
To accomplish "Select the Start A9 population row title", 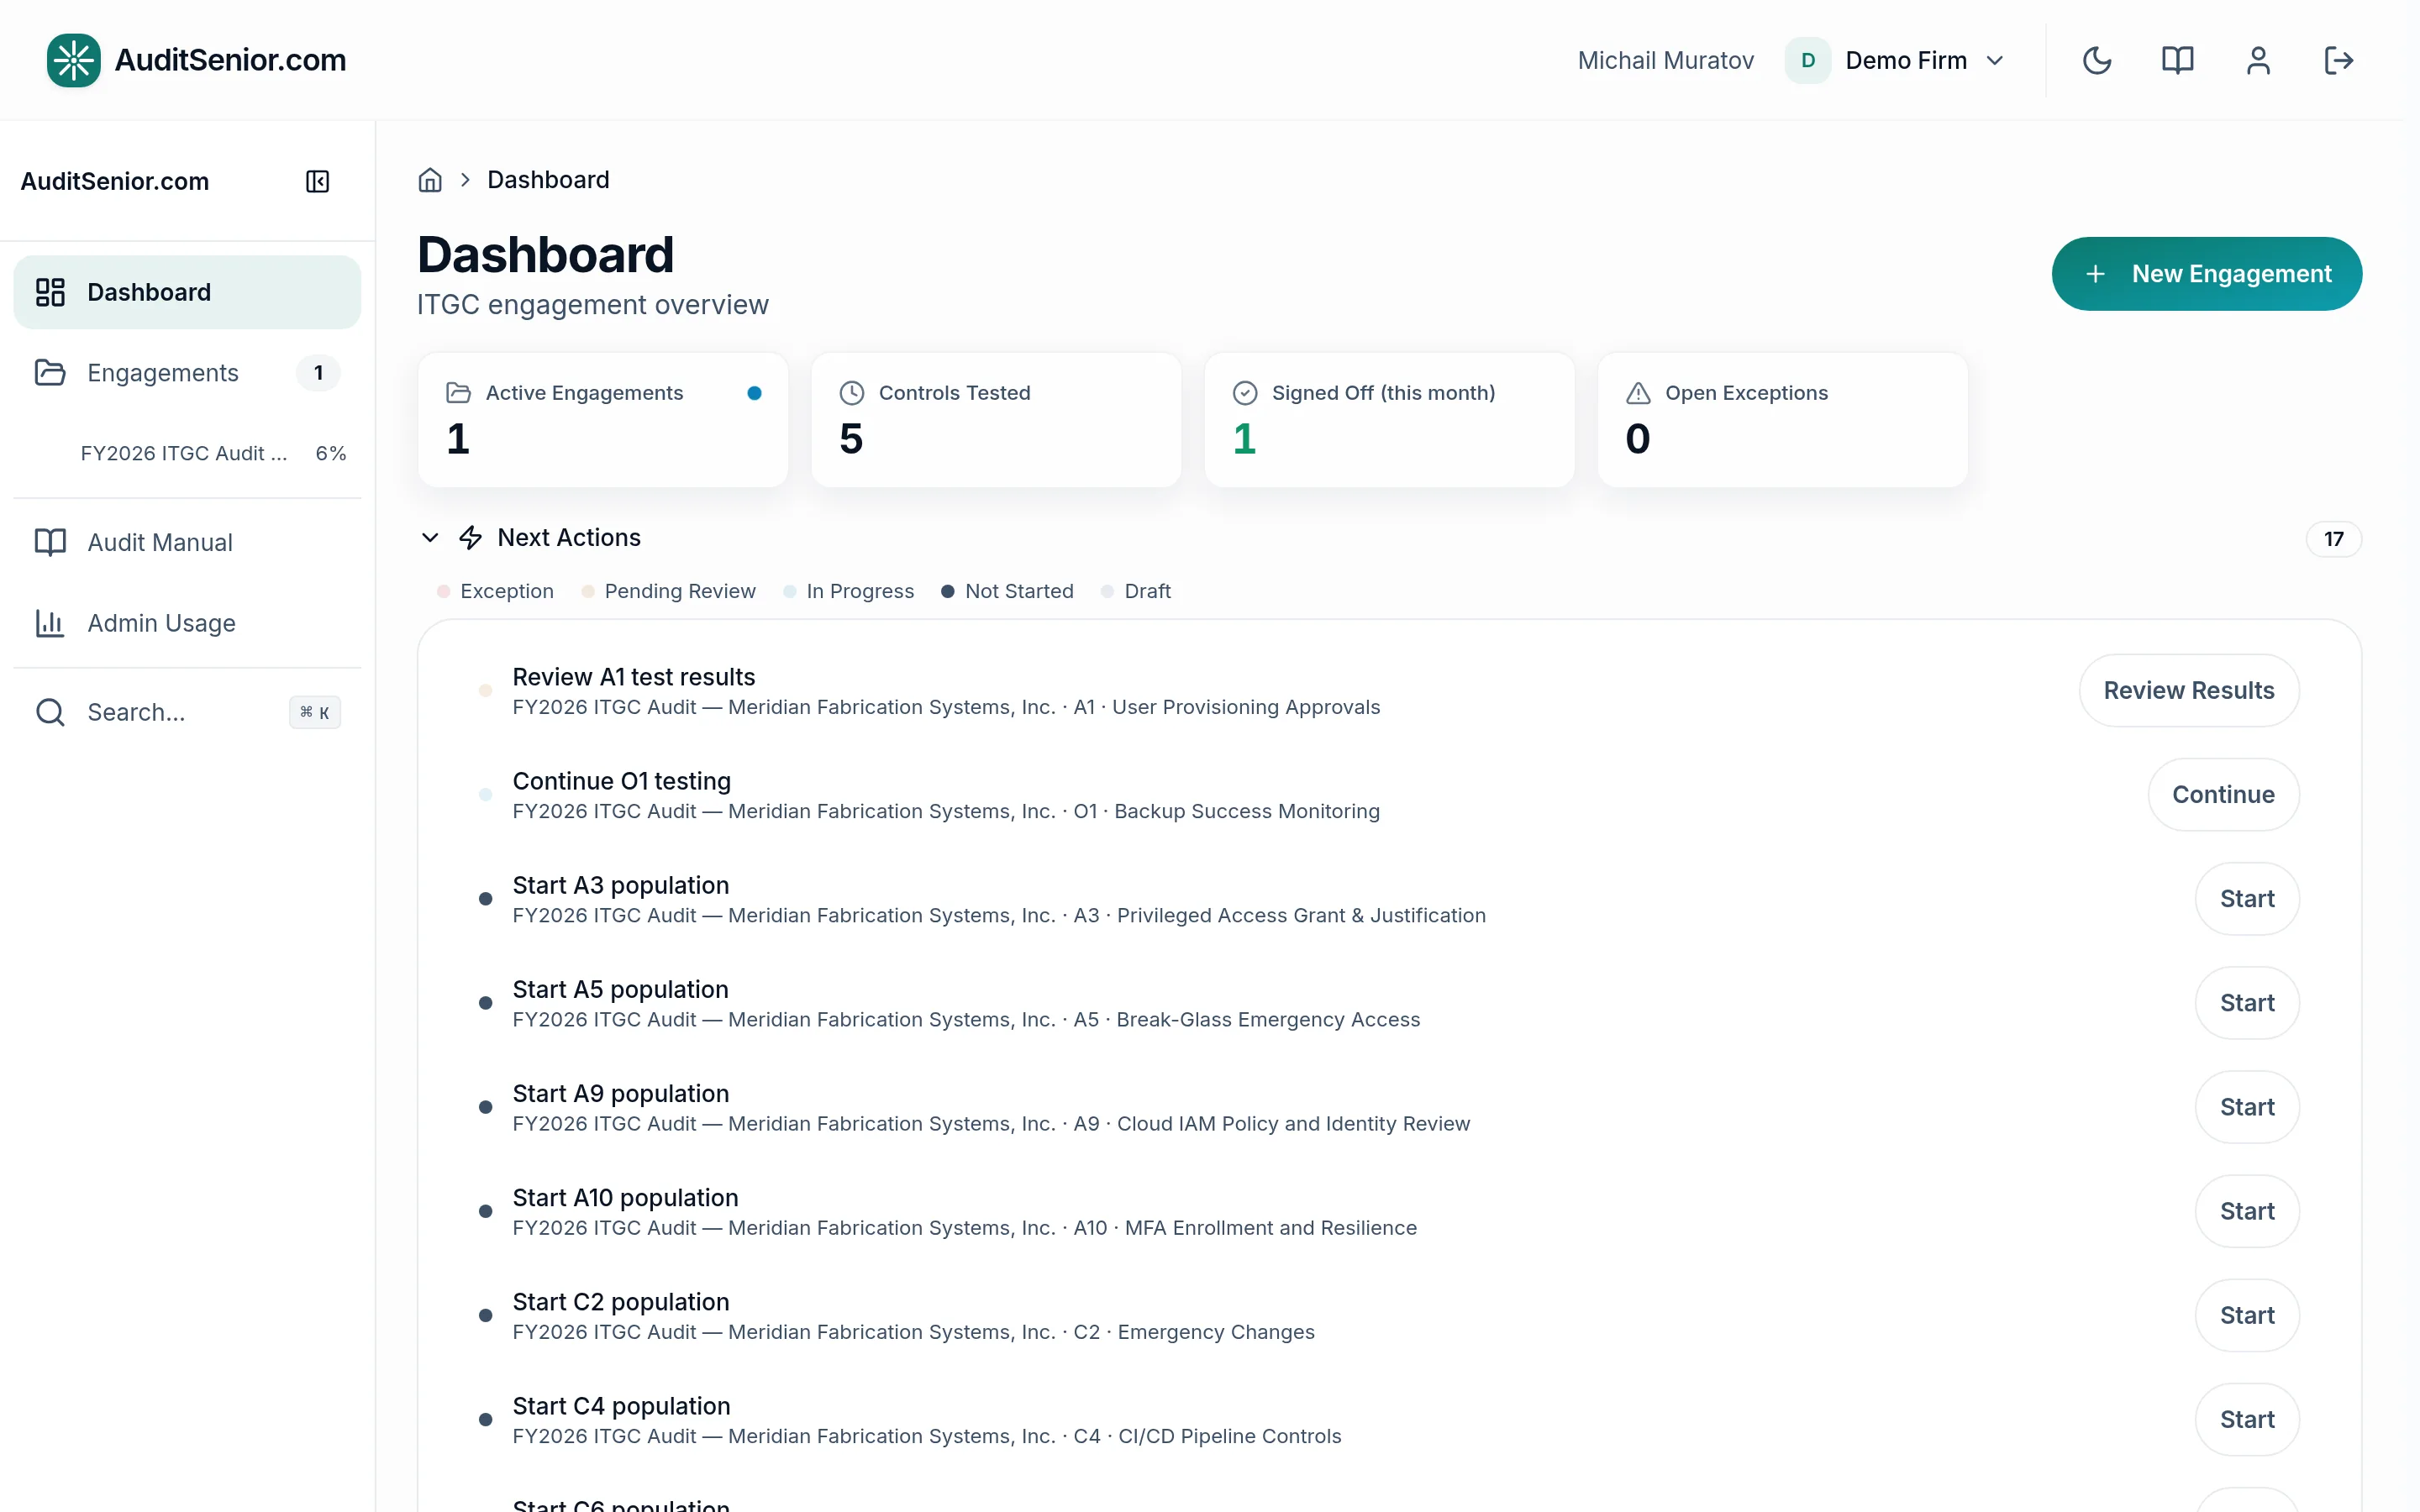I will pos(621,1094).
